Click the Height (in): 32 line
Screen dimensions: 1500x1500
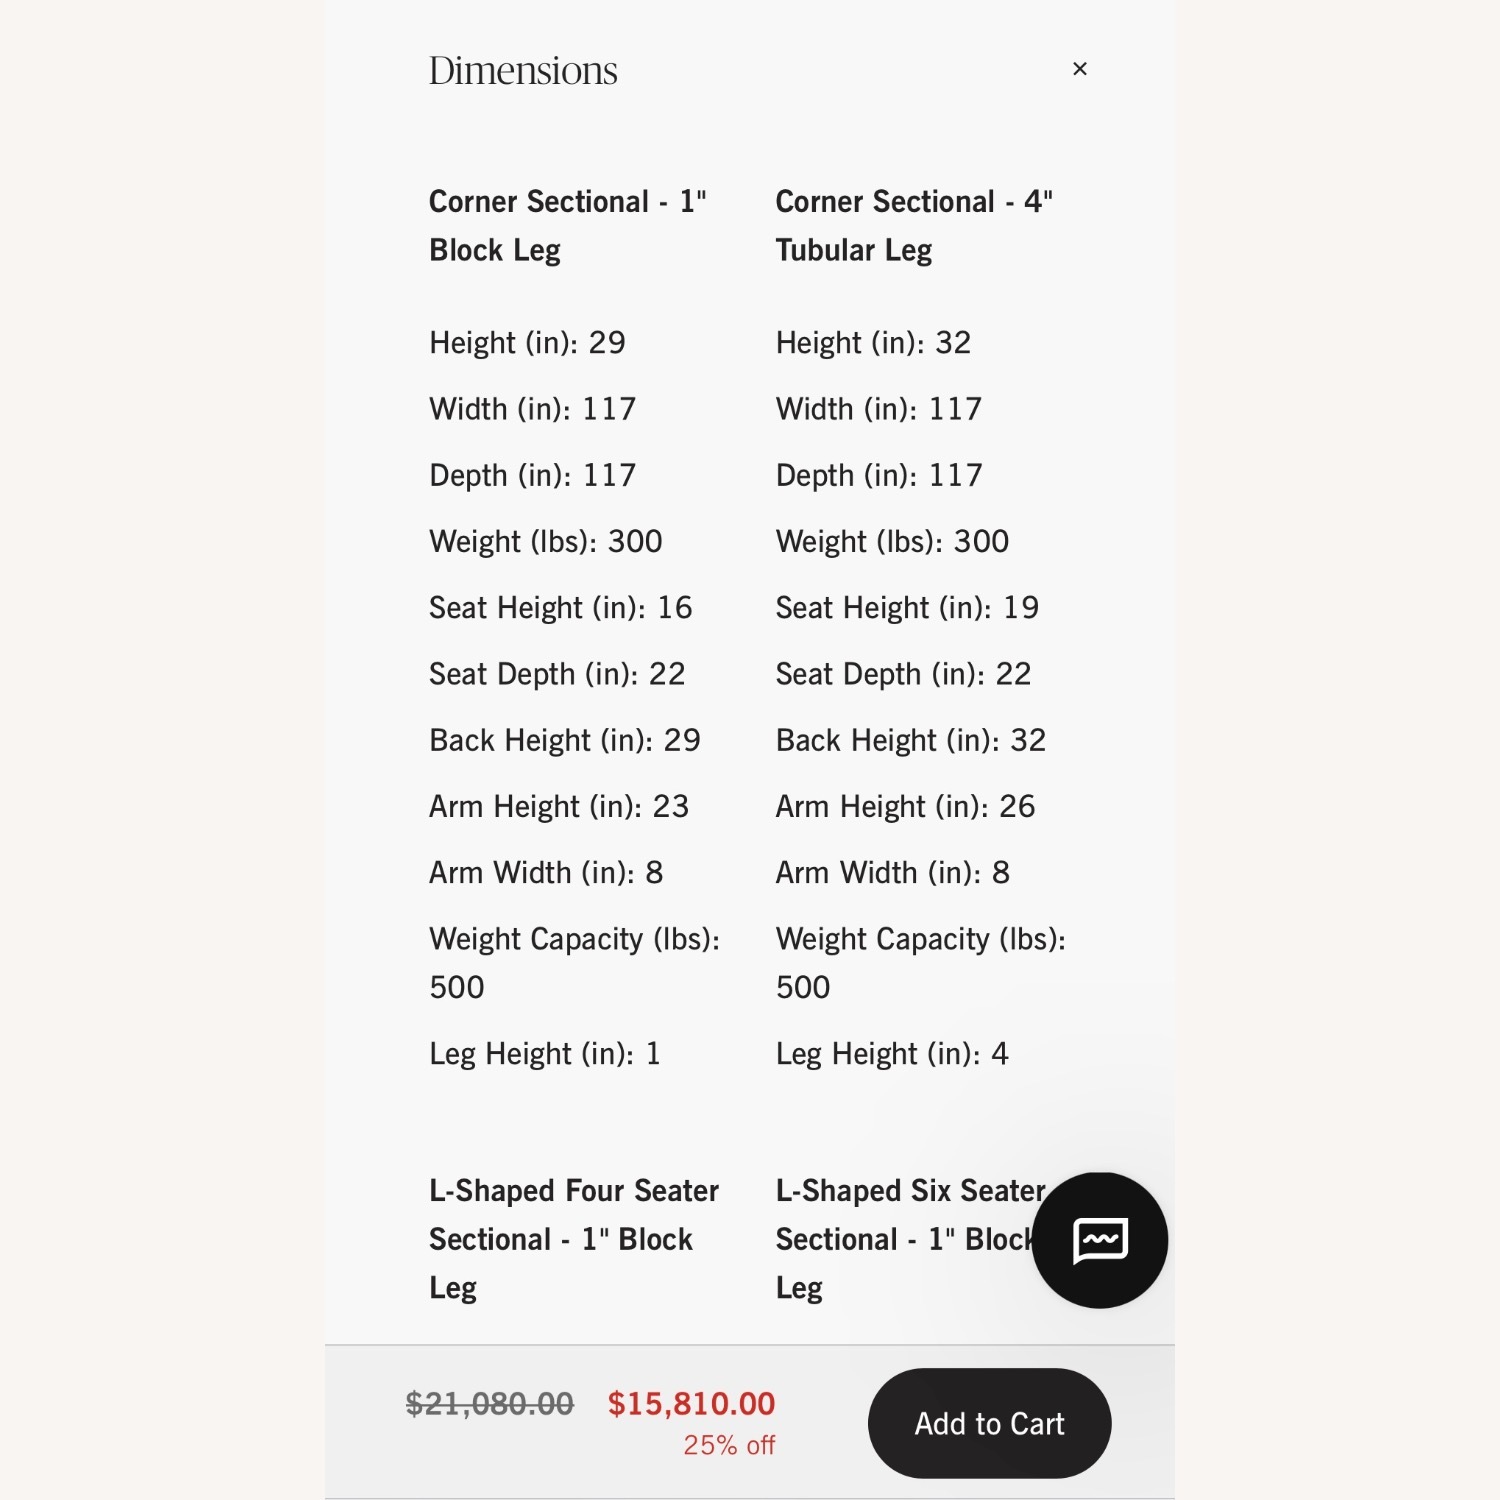point(873,343)
